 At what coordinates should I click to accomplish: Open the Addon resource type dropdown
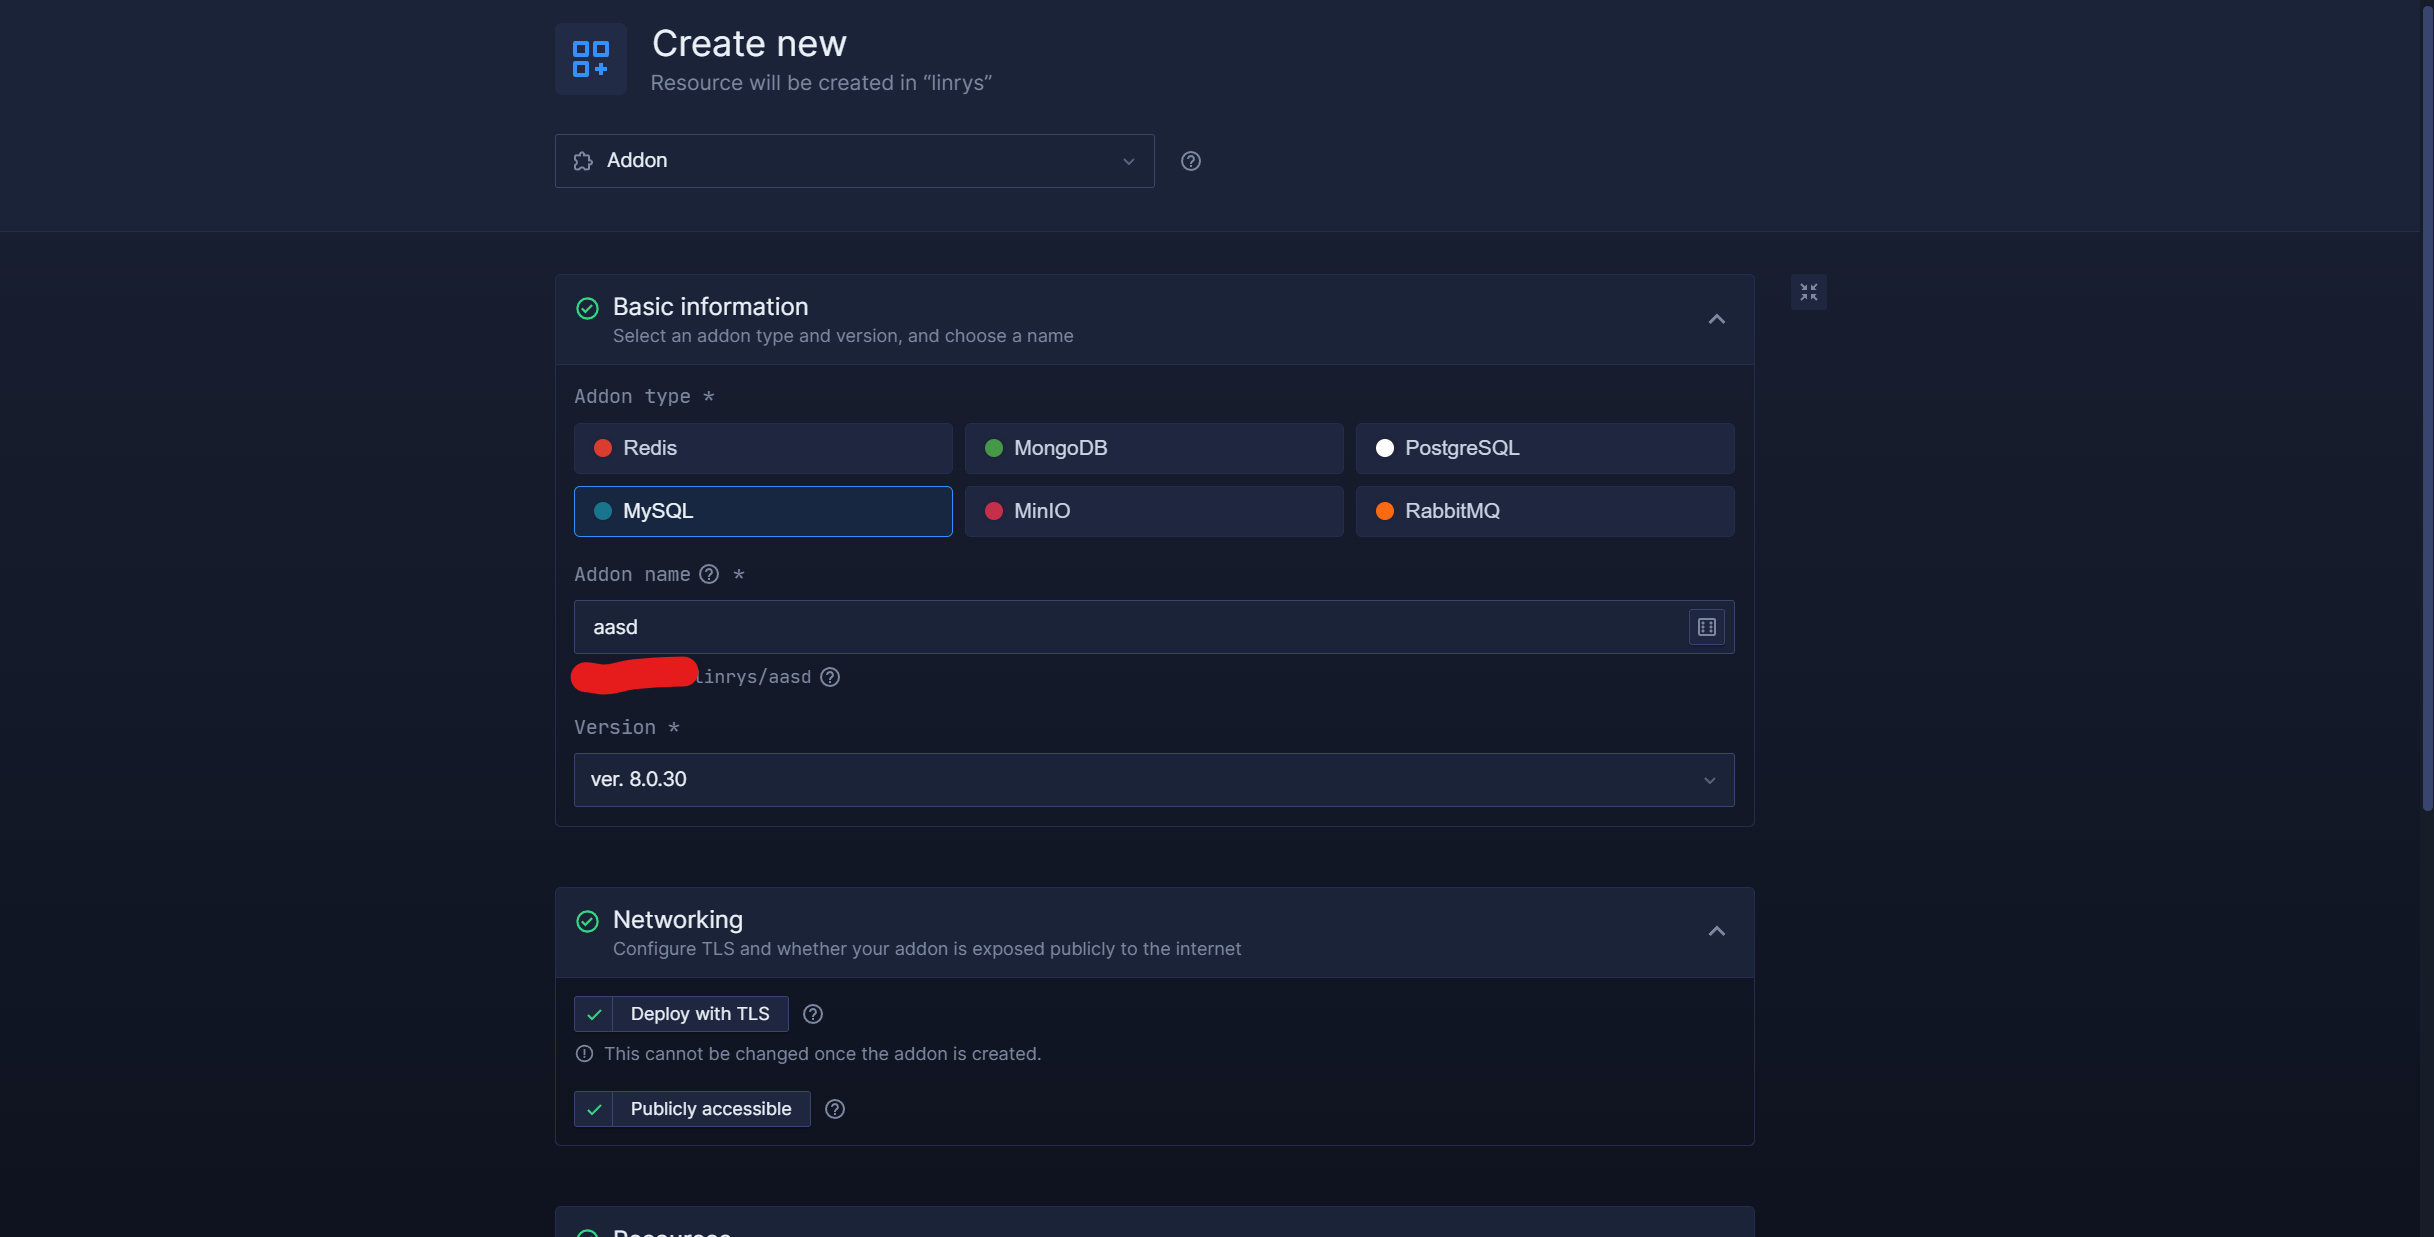point(854,161)
